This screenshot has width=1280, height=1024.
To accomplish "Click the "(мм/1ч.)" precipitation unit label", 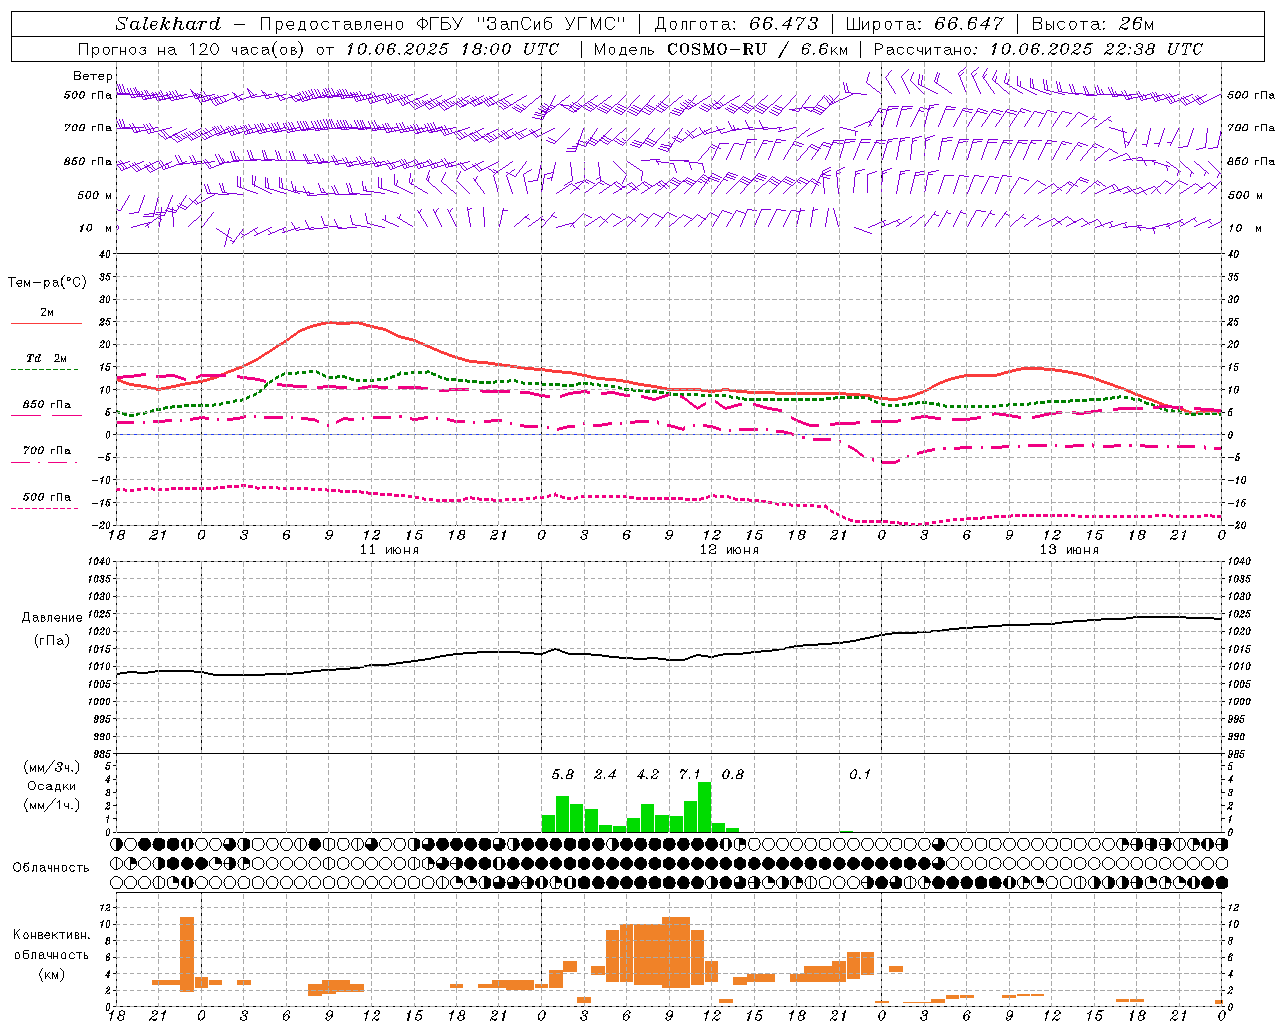I will 51,805.
